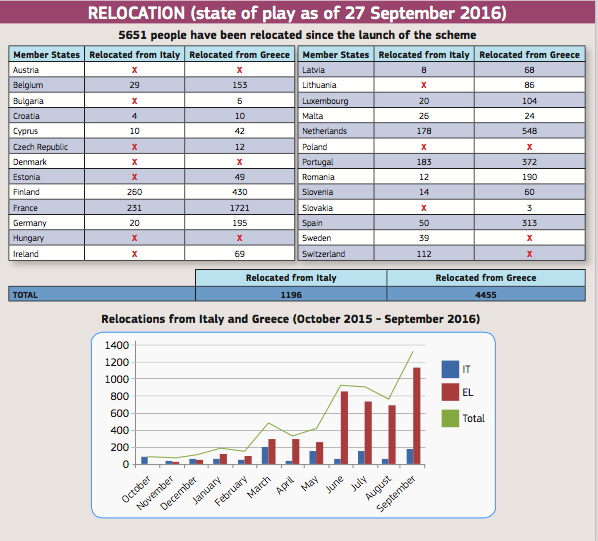
Task: Select the Netherlands row label
Action: click(325, 131)
